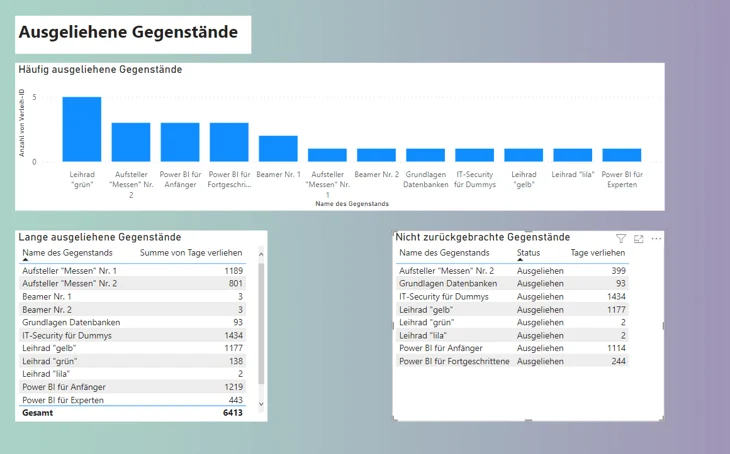Image resolution: width=730 pixels, height=454 pixels.
Task: Click the value 1189 in Lange ausgeliehene table
Action: point(234,271)
